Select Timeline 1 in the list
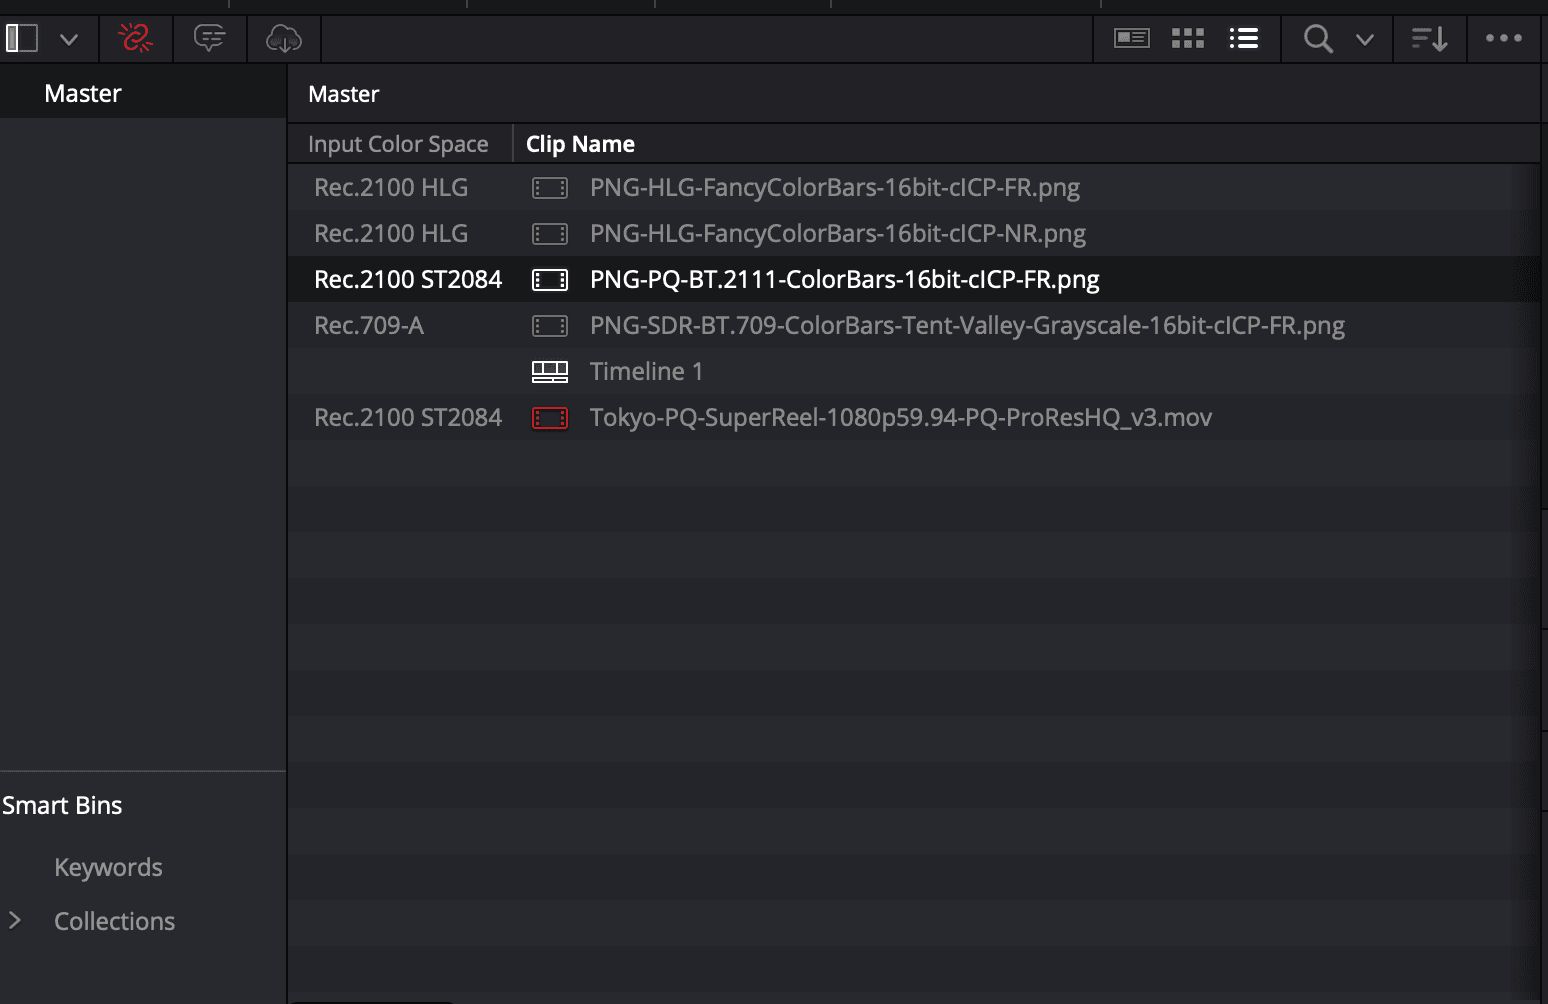This screenshot has width=1548, height=1004. pos(646,371)
